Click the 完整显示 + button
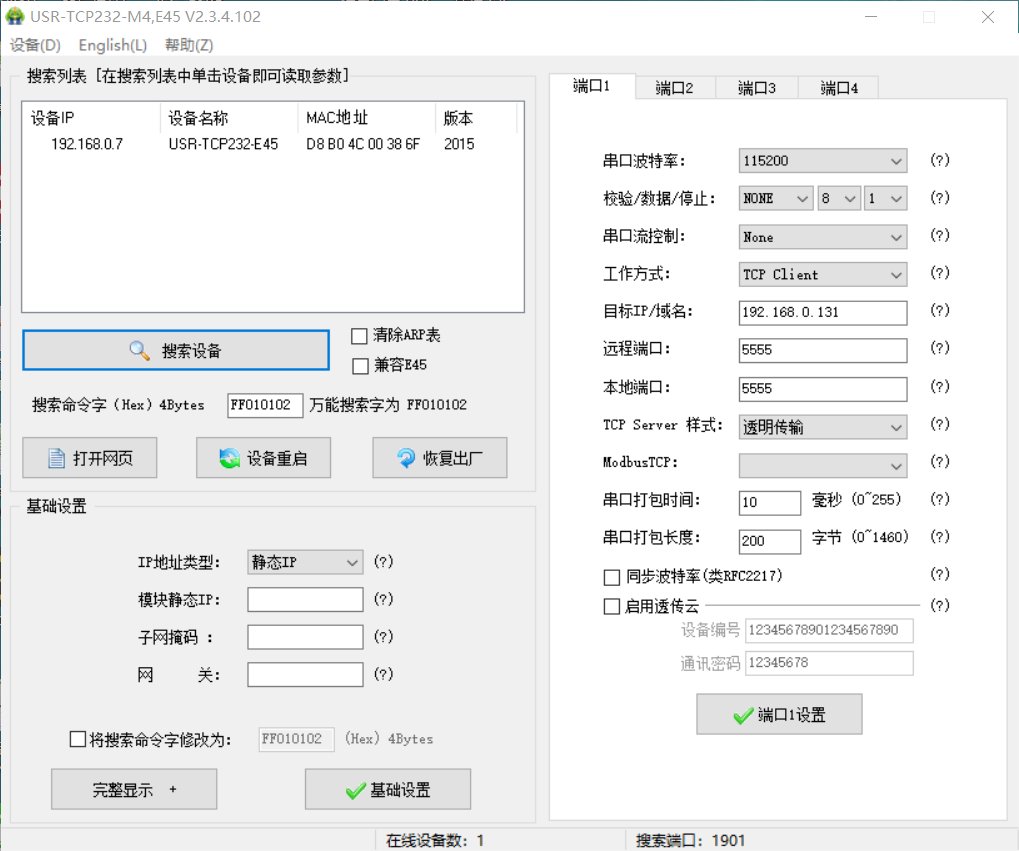 pos(134,789)
